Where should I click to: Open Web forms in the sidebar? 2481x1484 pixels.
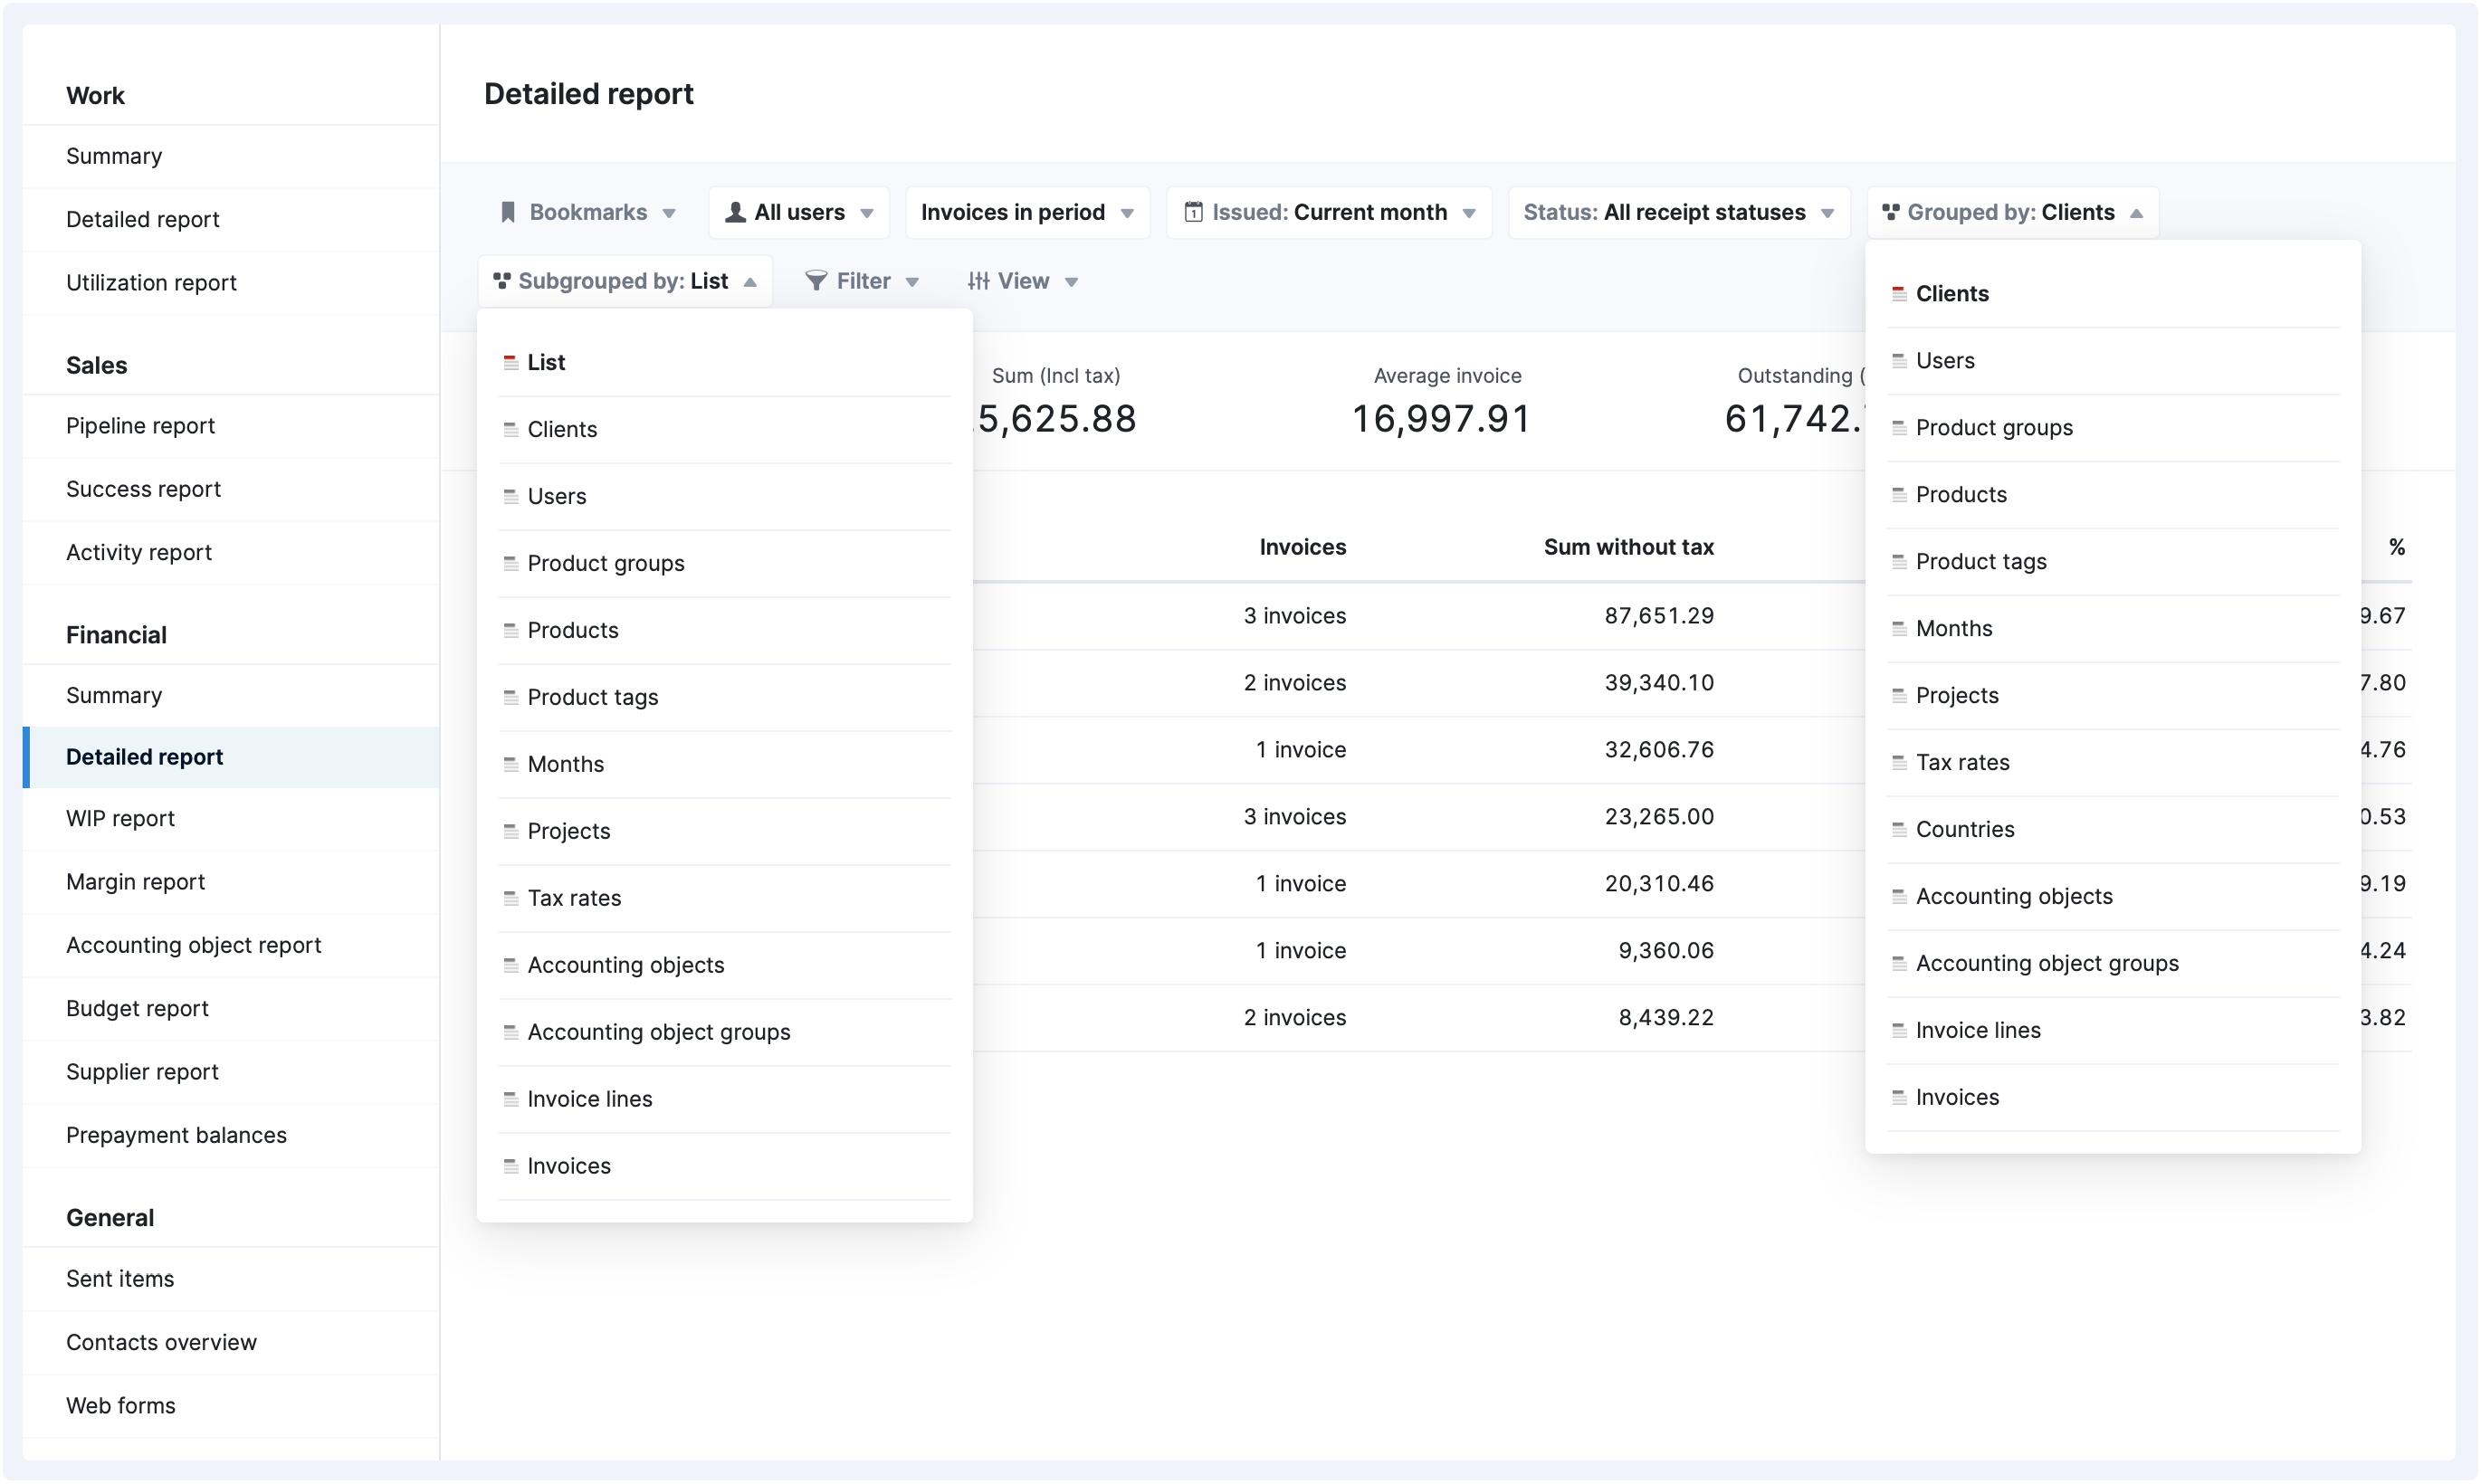click(230, 1405)
